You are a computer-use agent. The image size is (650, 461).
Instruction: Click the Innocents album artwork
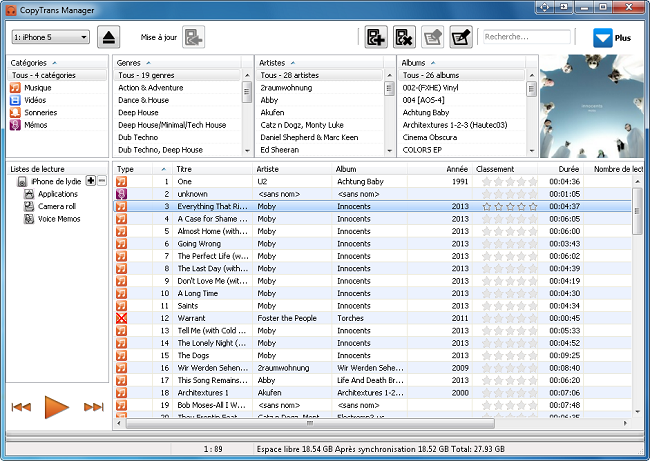[592, 106]
